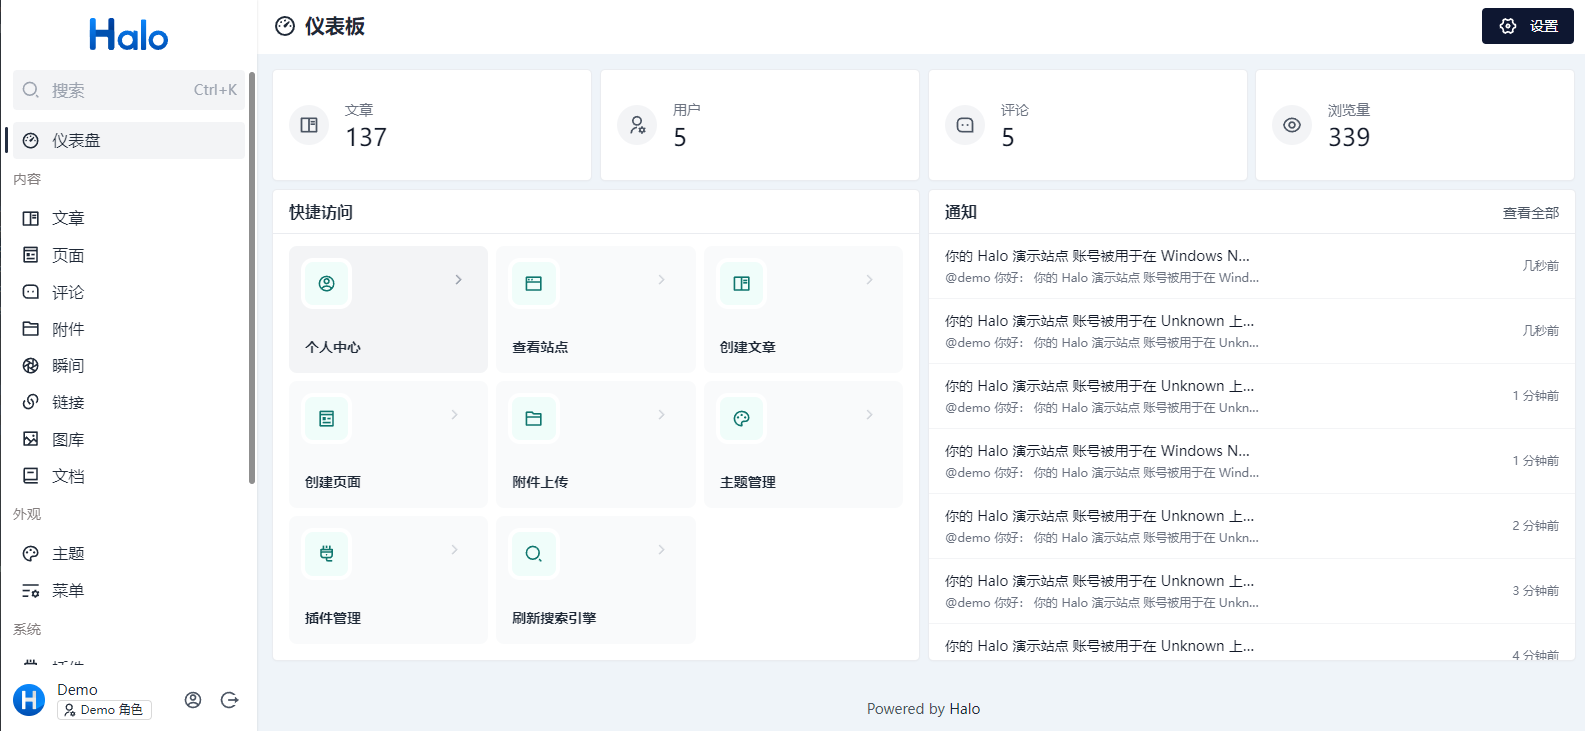Click the Ctrl+K shortcut hint
The image size is (1585, 731).
click(215, 90)
